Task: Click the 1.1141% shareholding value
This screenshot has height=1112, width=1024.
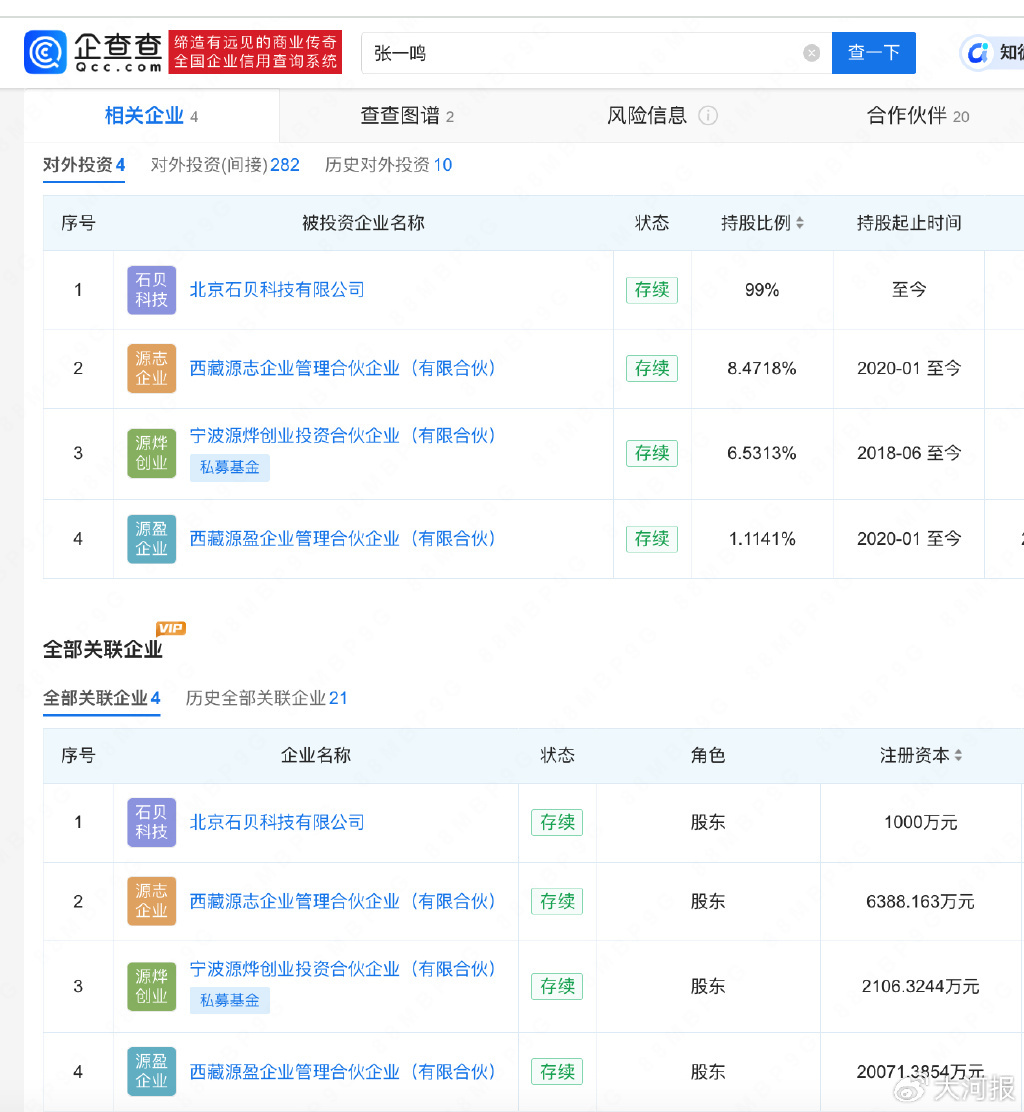Action: click(762, 539)
